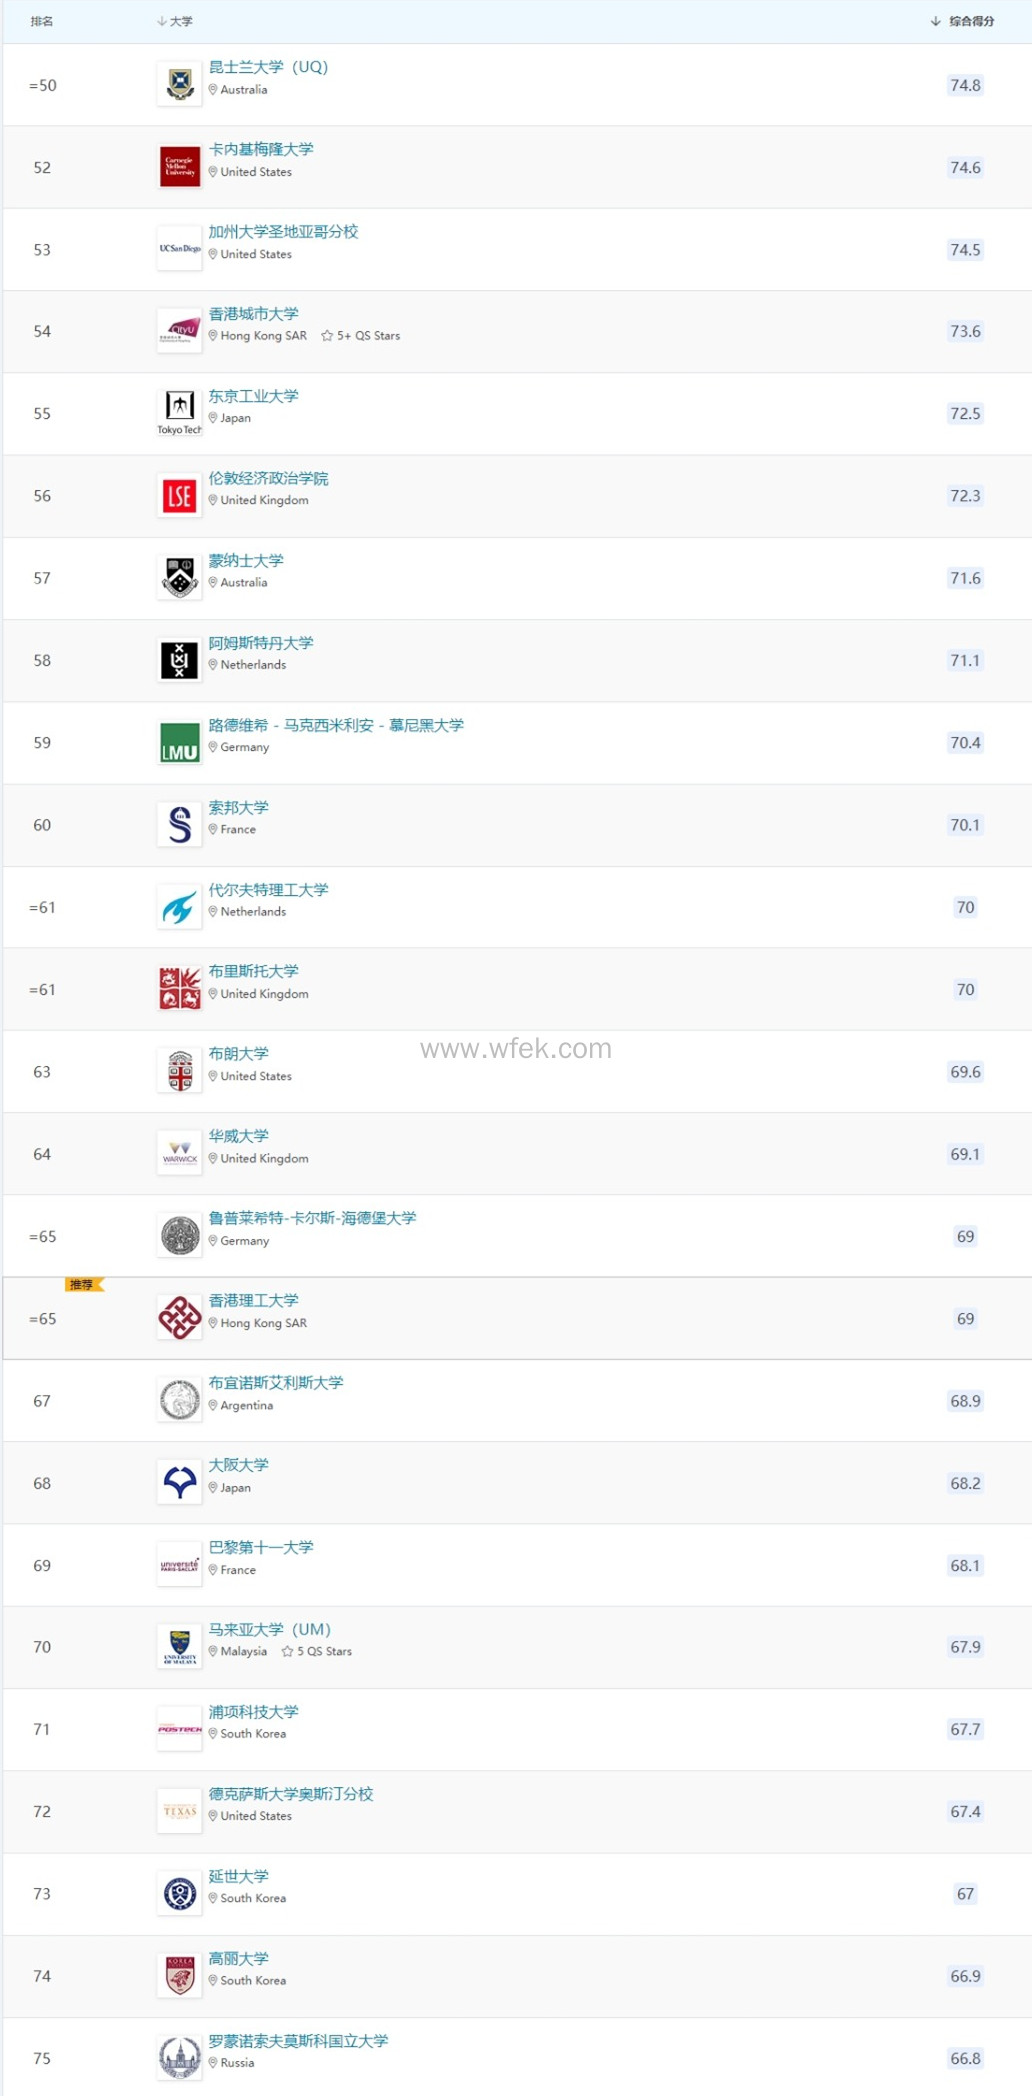
Task: Click the Delft University blue flame logo
Action: tap(180, 908)
